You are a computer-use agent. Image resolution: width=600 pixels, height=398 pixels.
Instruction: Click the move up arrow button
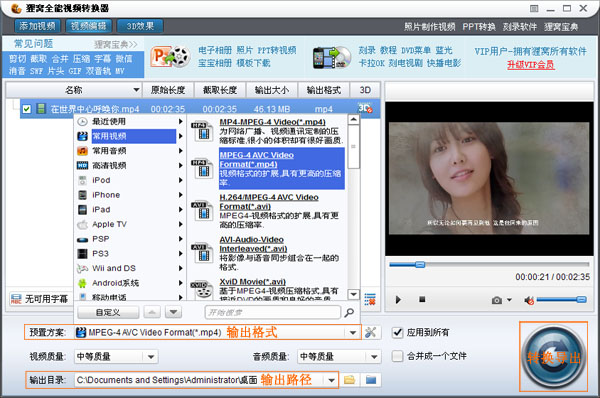click(152, 312)
